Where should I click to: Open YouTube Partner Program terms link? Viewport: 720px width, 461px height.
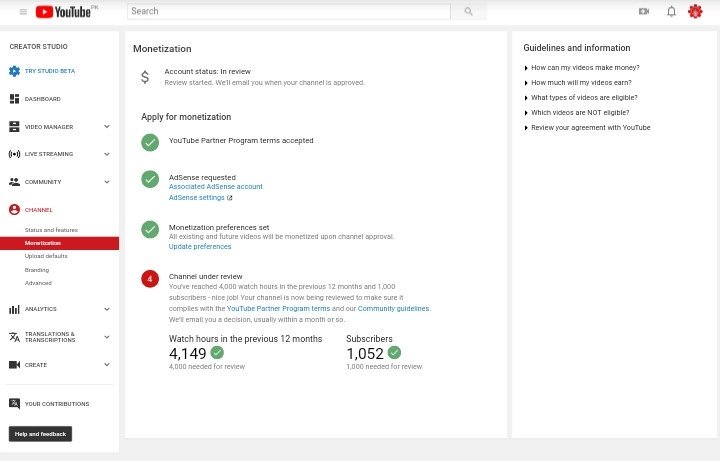coord(278,309)
